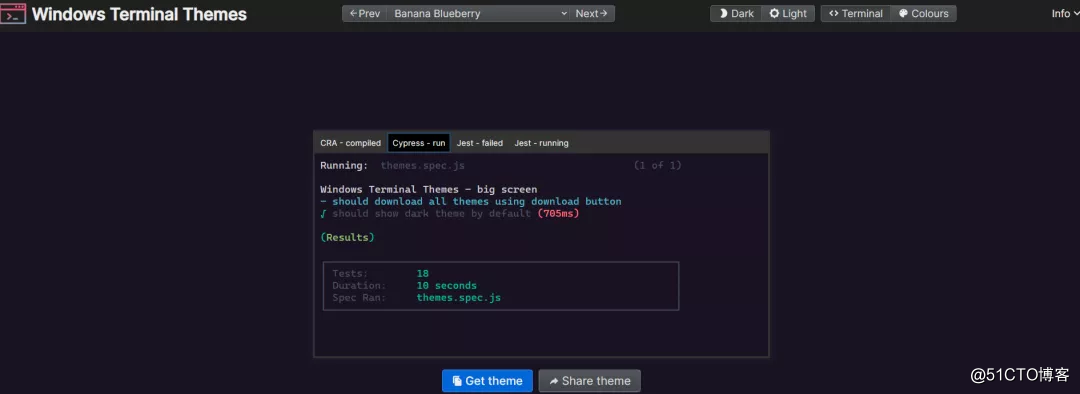Go to the previous theme with Prev
Viewport: 1080px width, 394px height.
[x=364, y=14]
